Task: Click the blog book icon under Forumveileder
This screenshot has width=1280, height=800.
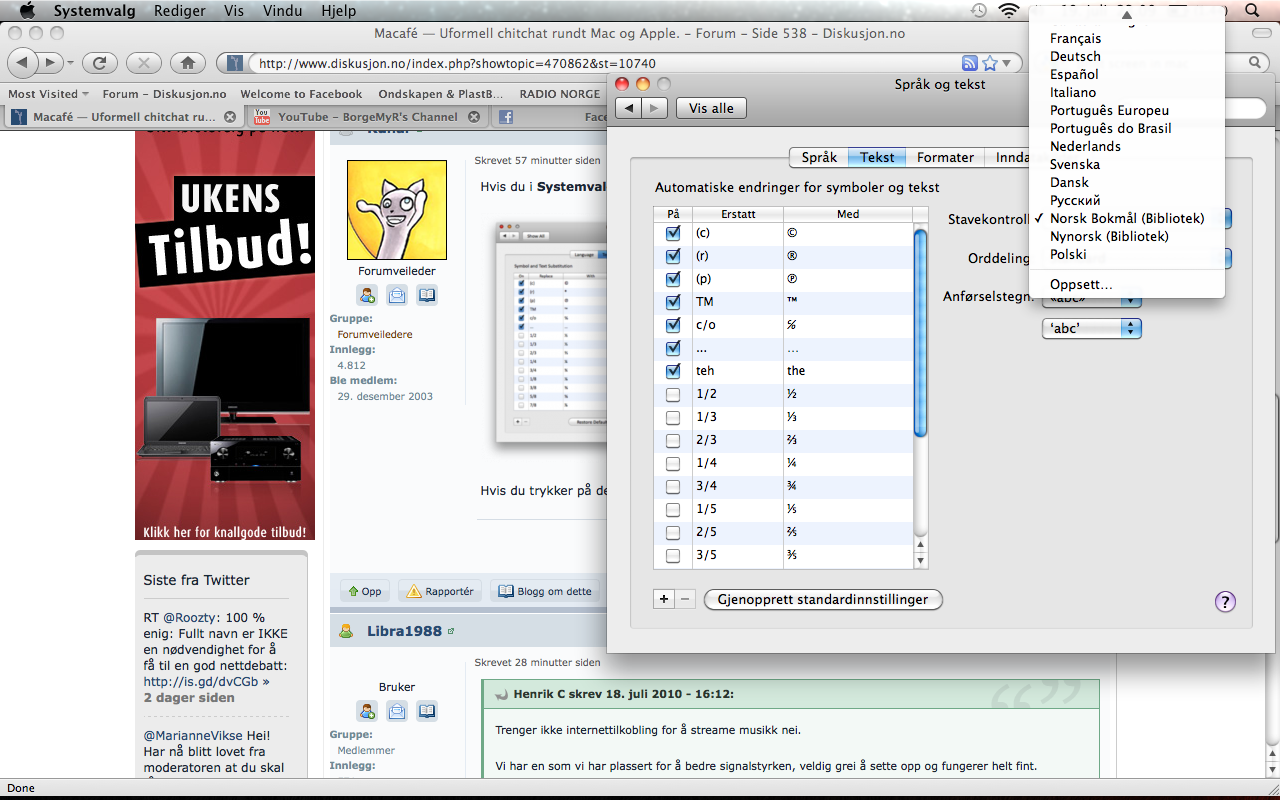Action: (427, 295)
